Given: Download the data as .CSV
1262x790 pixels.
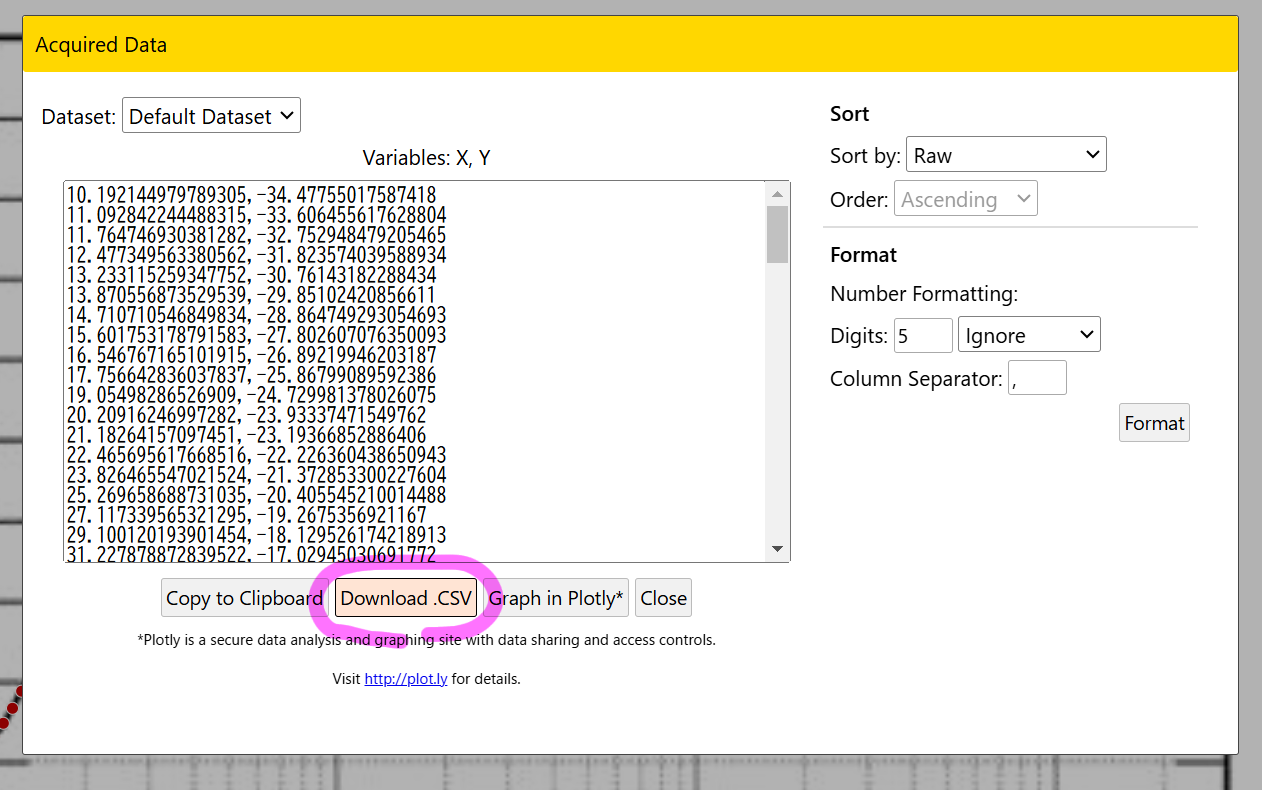Looking at the screenshot, I should tap(405, 598).
